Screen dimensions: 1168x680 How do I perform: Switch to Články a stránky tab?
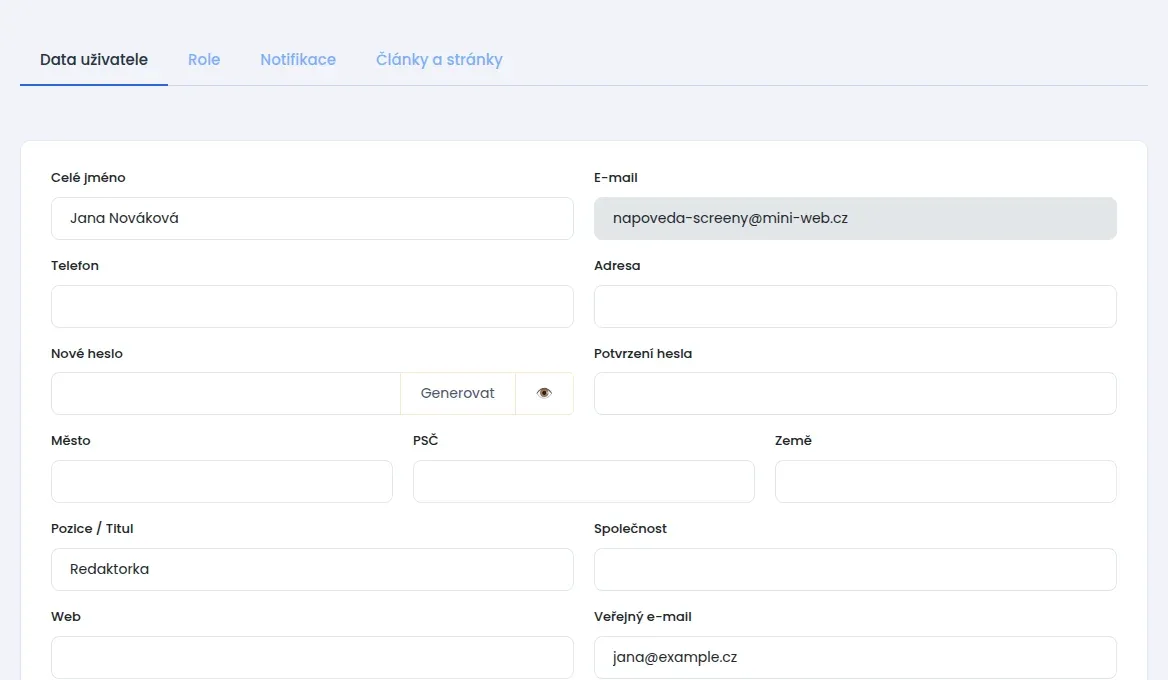click(x=439, y=60)
